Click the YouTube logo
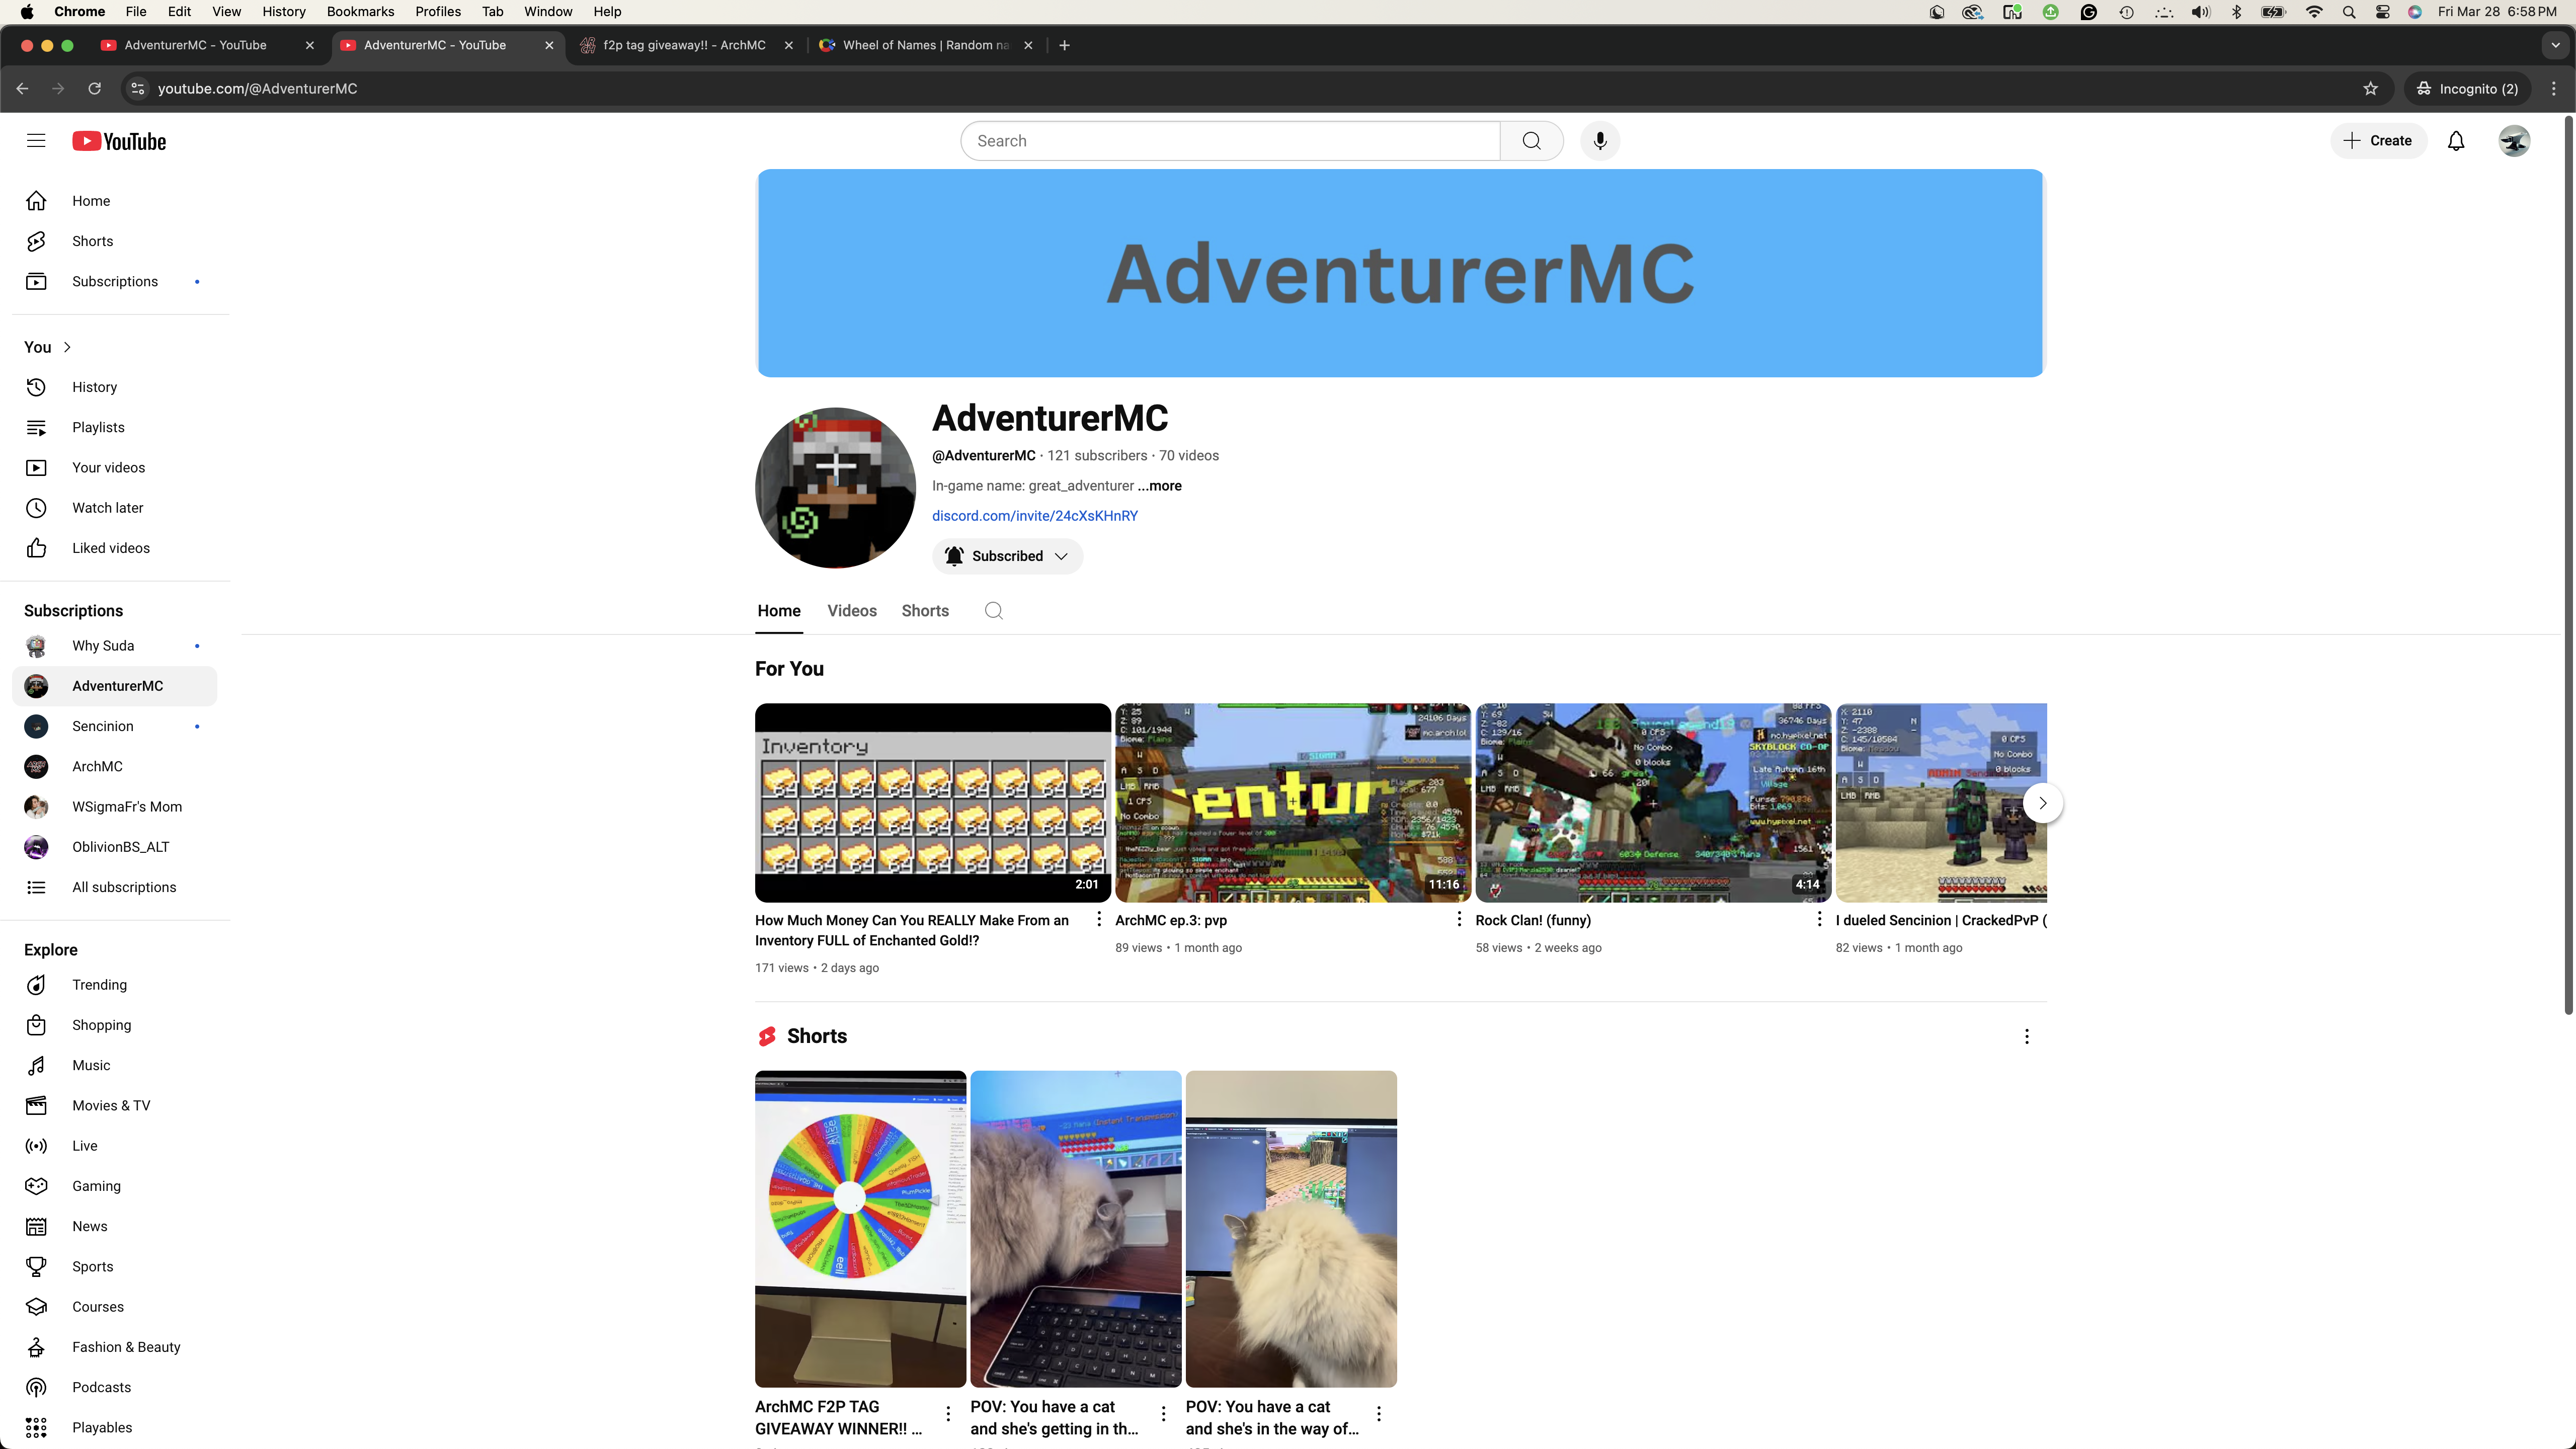The height and width of the screenshot is (1449, 2576). click(x=119, y=141)
